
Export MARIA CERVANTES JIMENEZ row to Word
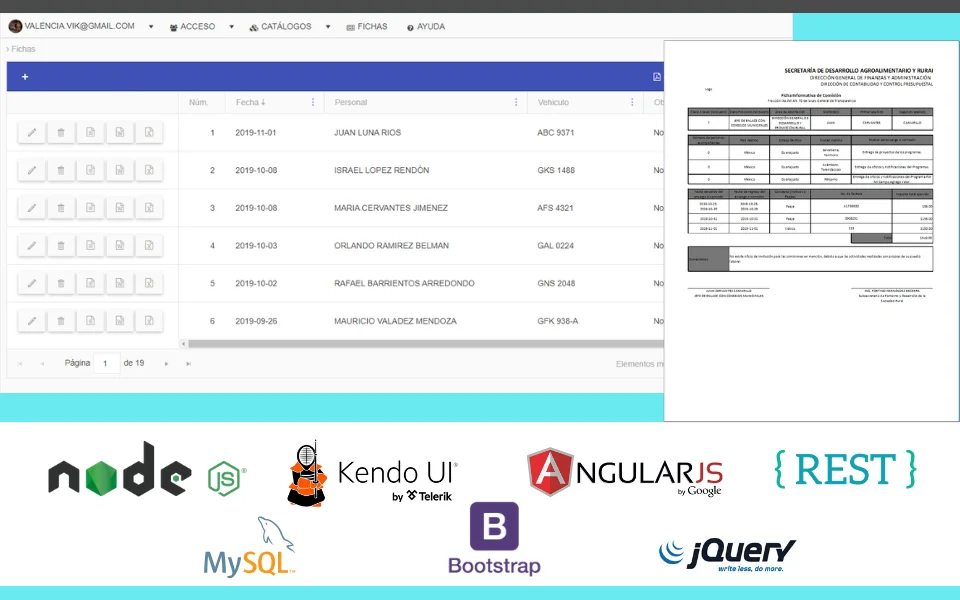(x=120, y=208)
